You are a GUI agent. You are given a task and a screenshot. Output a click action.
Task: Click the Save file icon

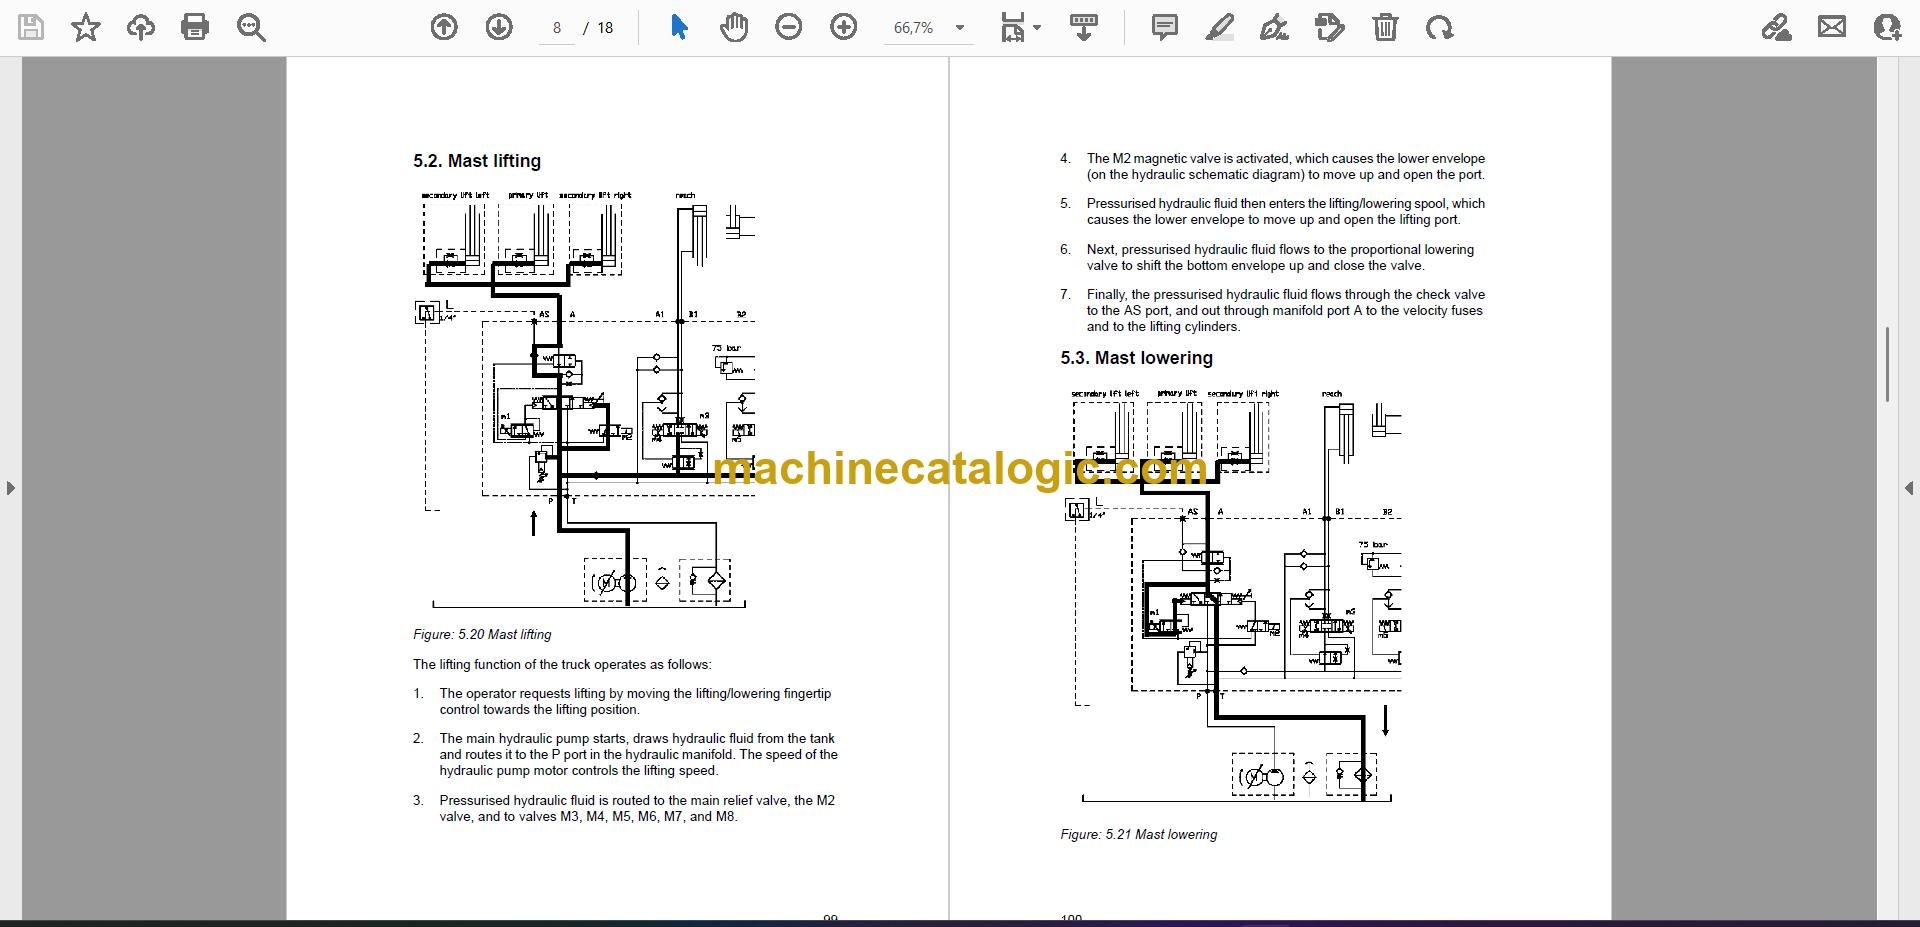(x=31, y=27)
